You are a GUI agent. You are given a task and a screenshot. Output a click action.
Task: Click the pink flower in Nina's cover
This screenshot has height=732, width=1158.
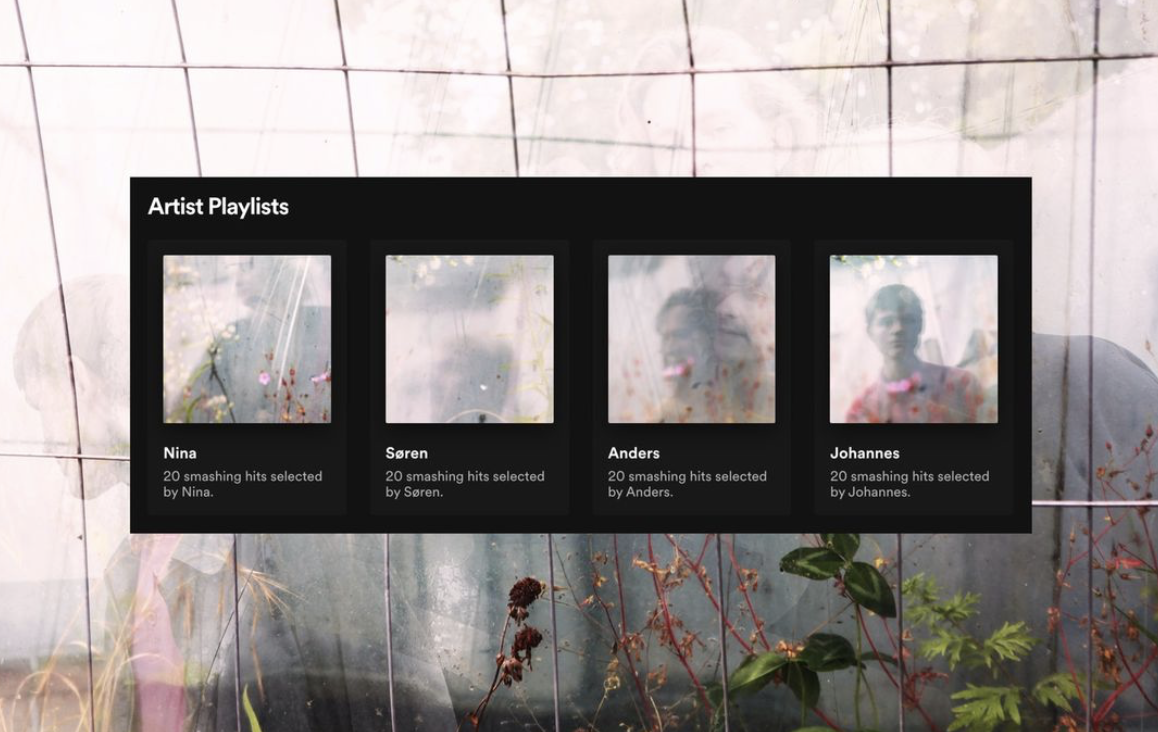pyautogui.click(x=264, y=379)
